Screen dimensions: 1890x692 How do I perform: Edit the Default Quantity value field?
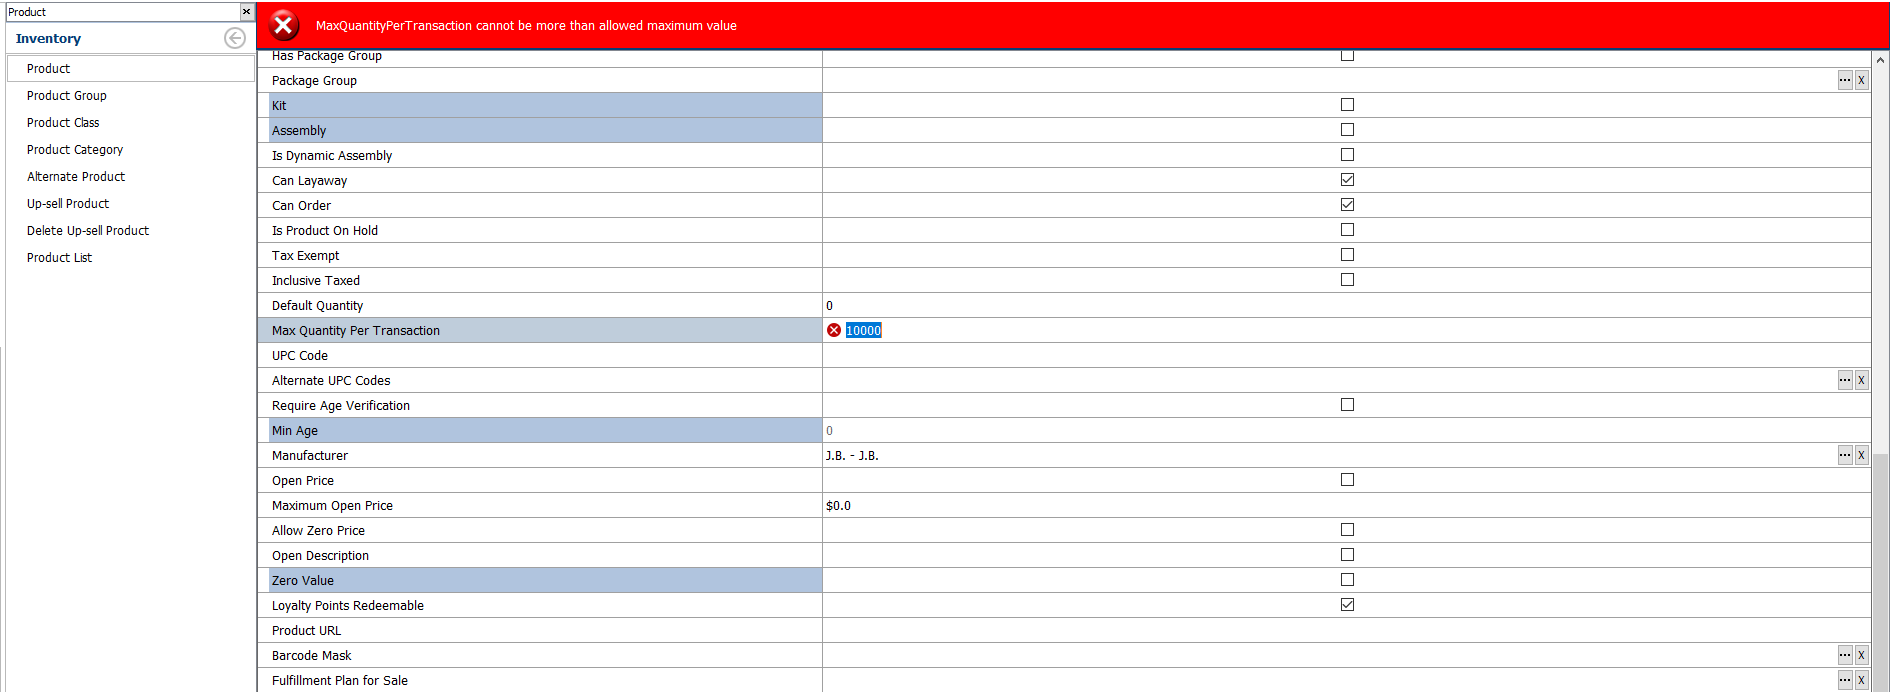[x=1346, y=305]
